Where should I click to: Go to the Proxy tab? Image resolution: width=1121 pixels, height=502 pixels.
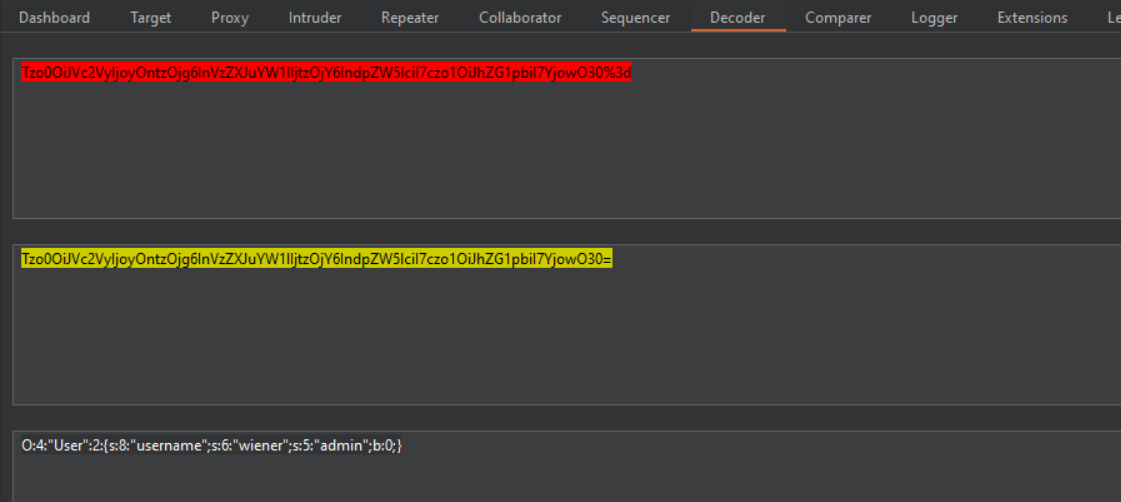point(230,18)
